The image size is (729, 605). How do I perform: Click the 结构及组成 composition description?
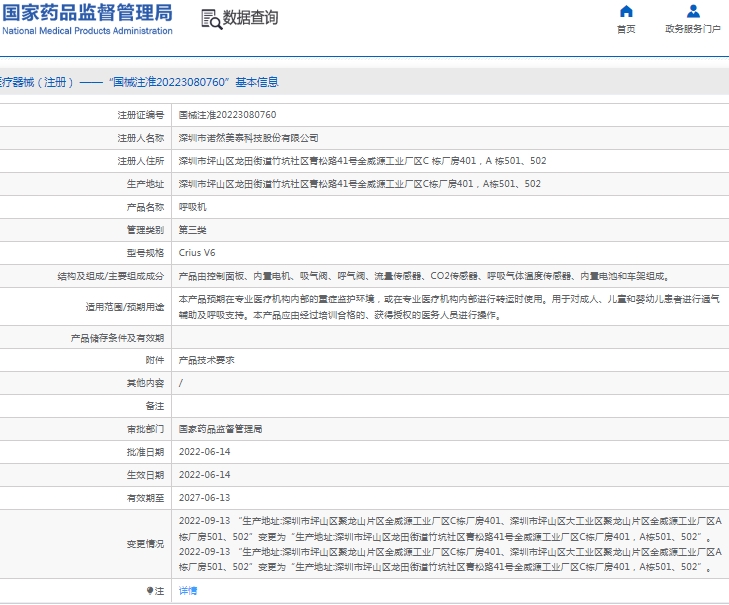424,276
